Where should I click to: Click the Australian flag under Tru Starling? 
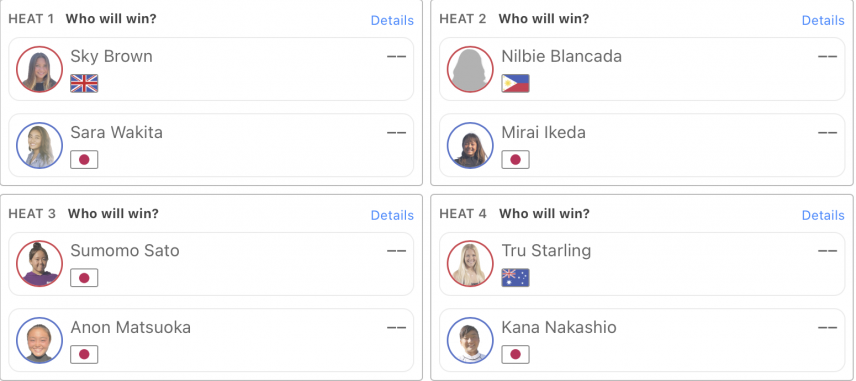(515, 278)
